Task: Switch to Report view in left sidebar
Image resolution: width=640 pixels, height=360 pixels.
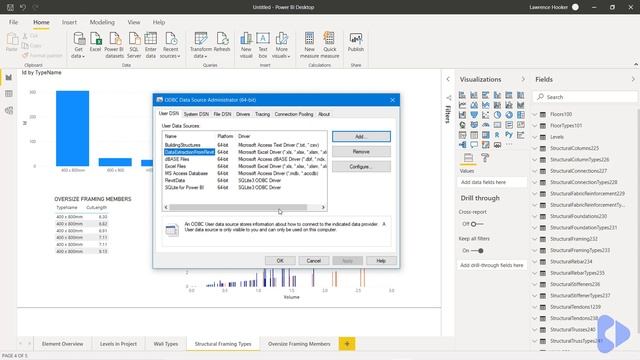Action: [x=9, y=77]
